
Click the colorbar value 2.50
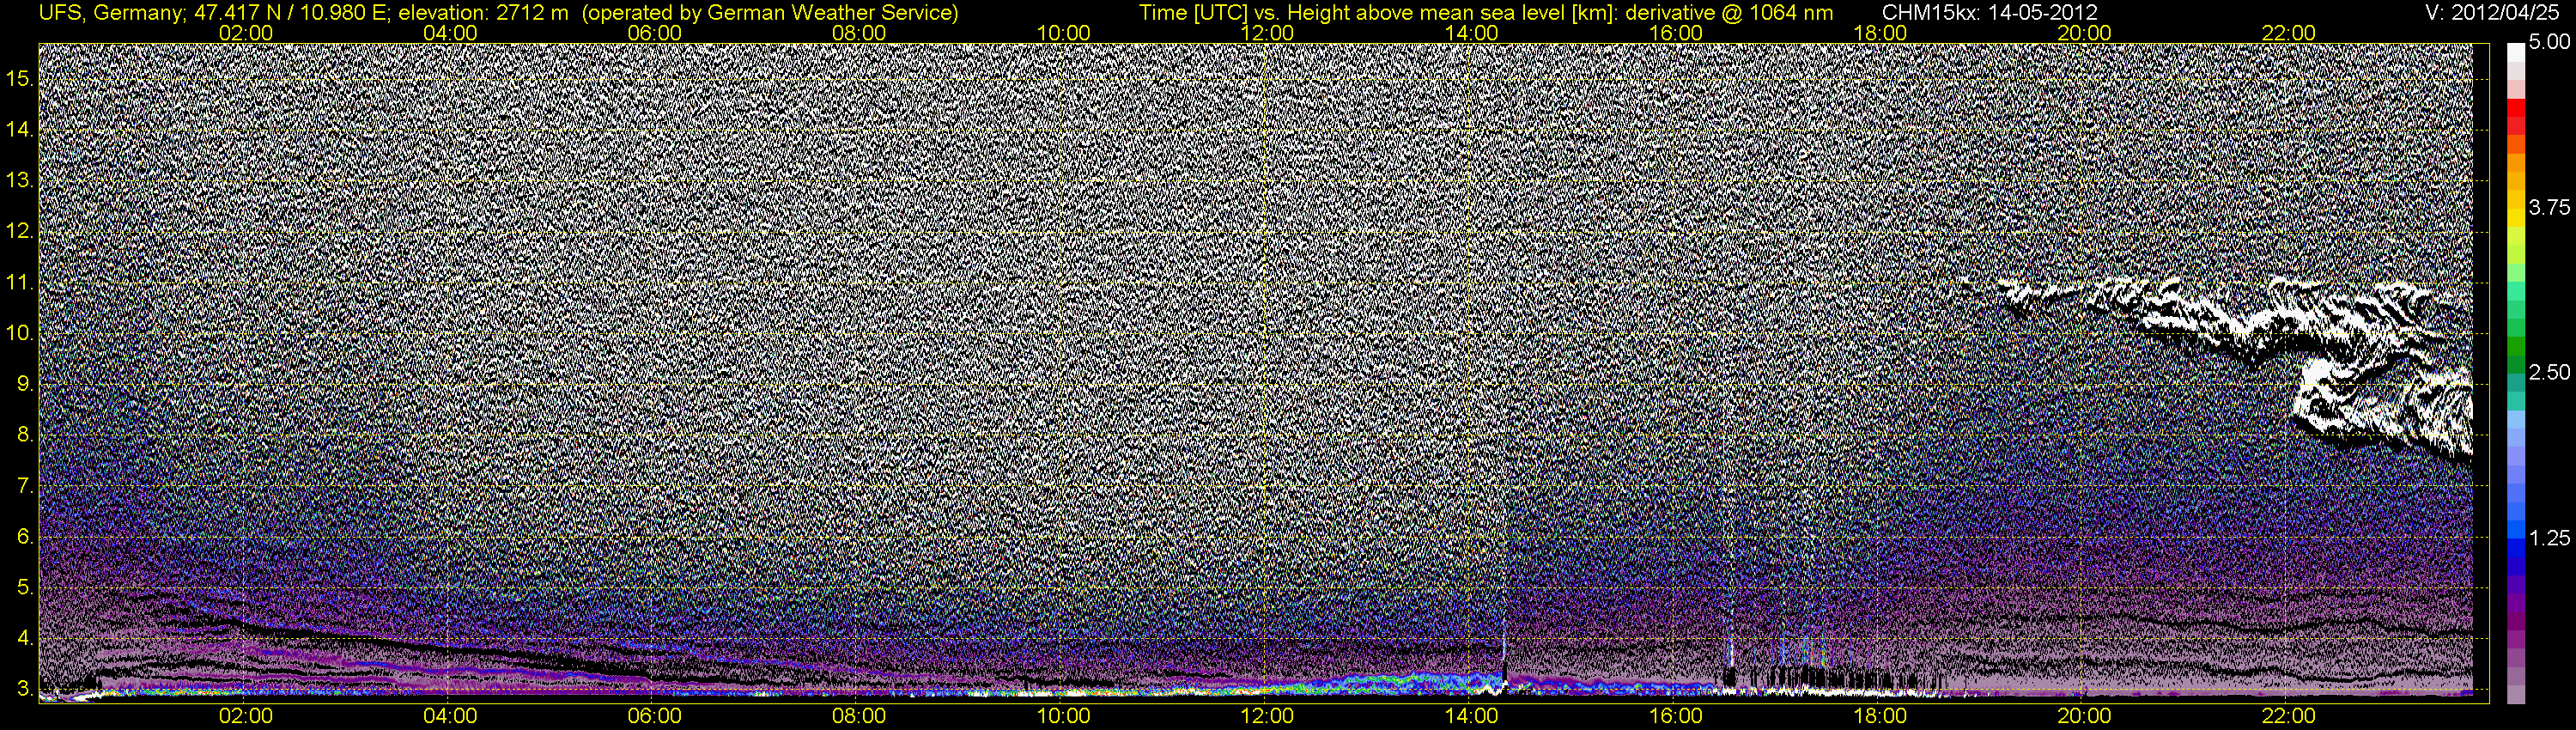coord(2550,373)
